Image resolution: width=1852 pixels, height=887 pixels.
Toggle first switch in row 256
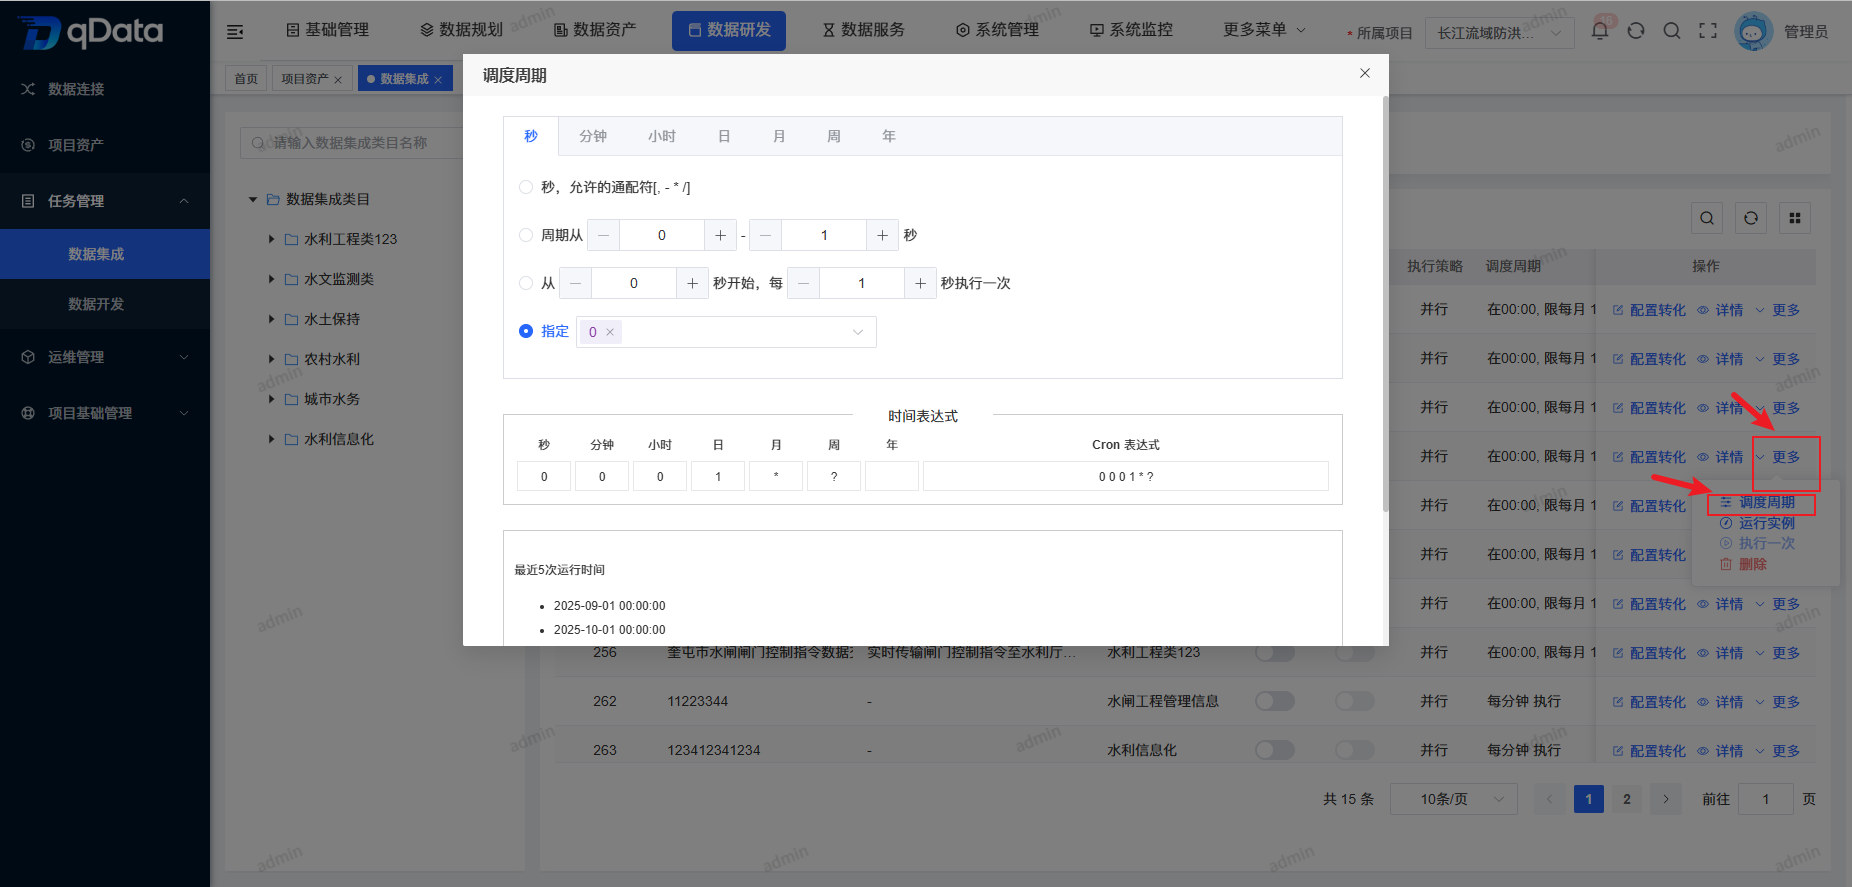[x=1275, y=653]
